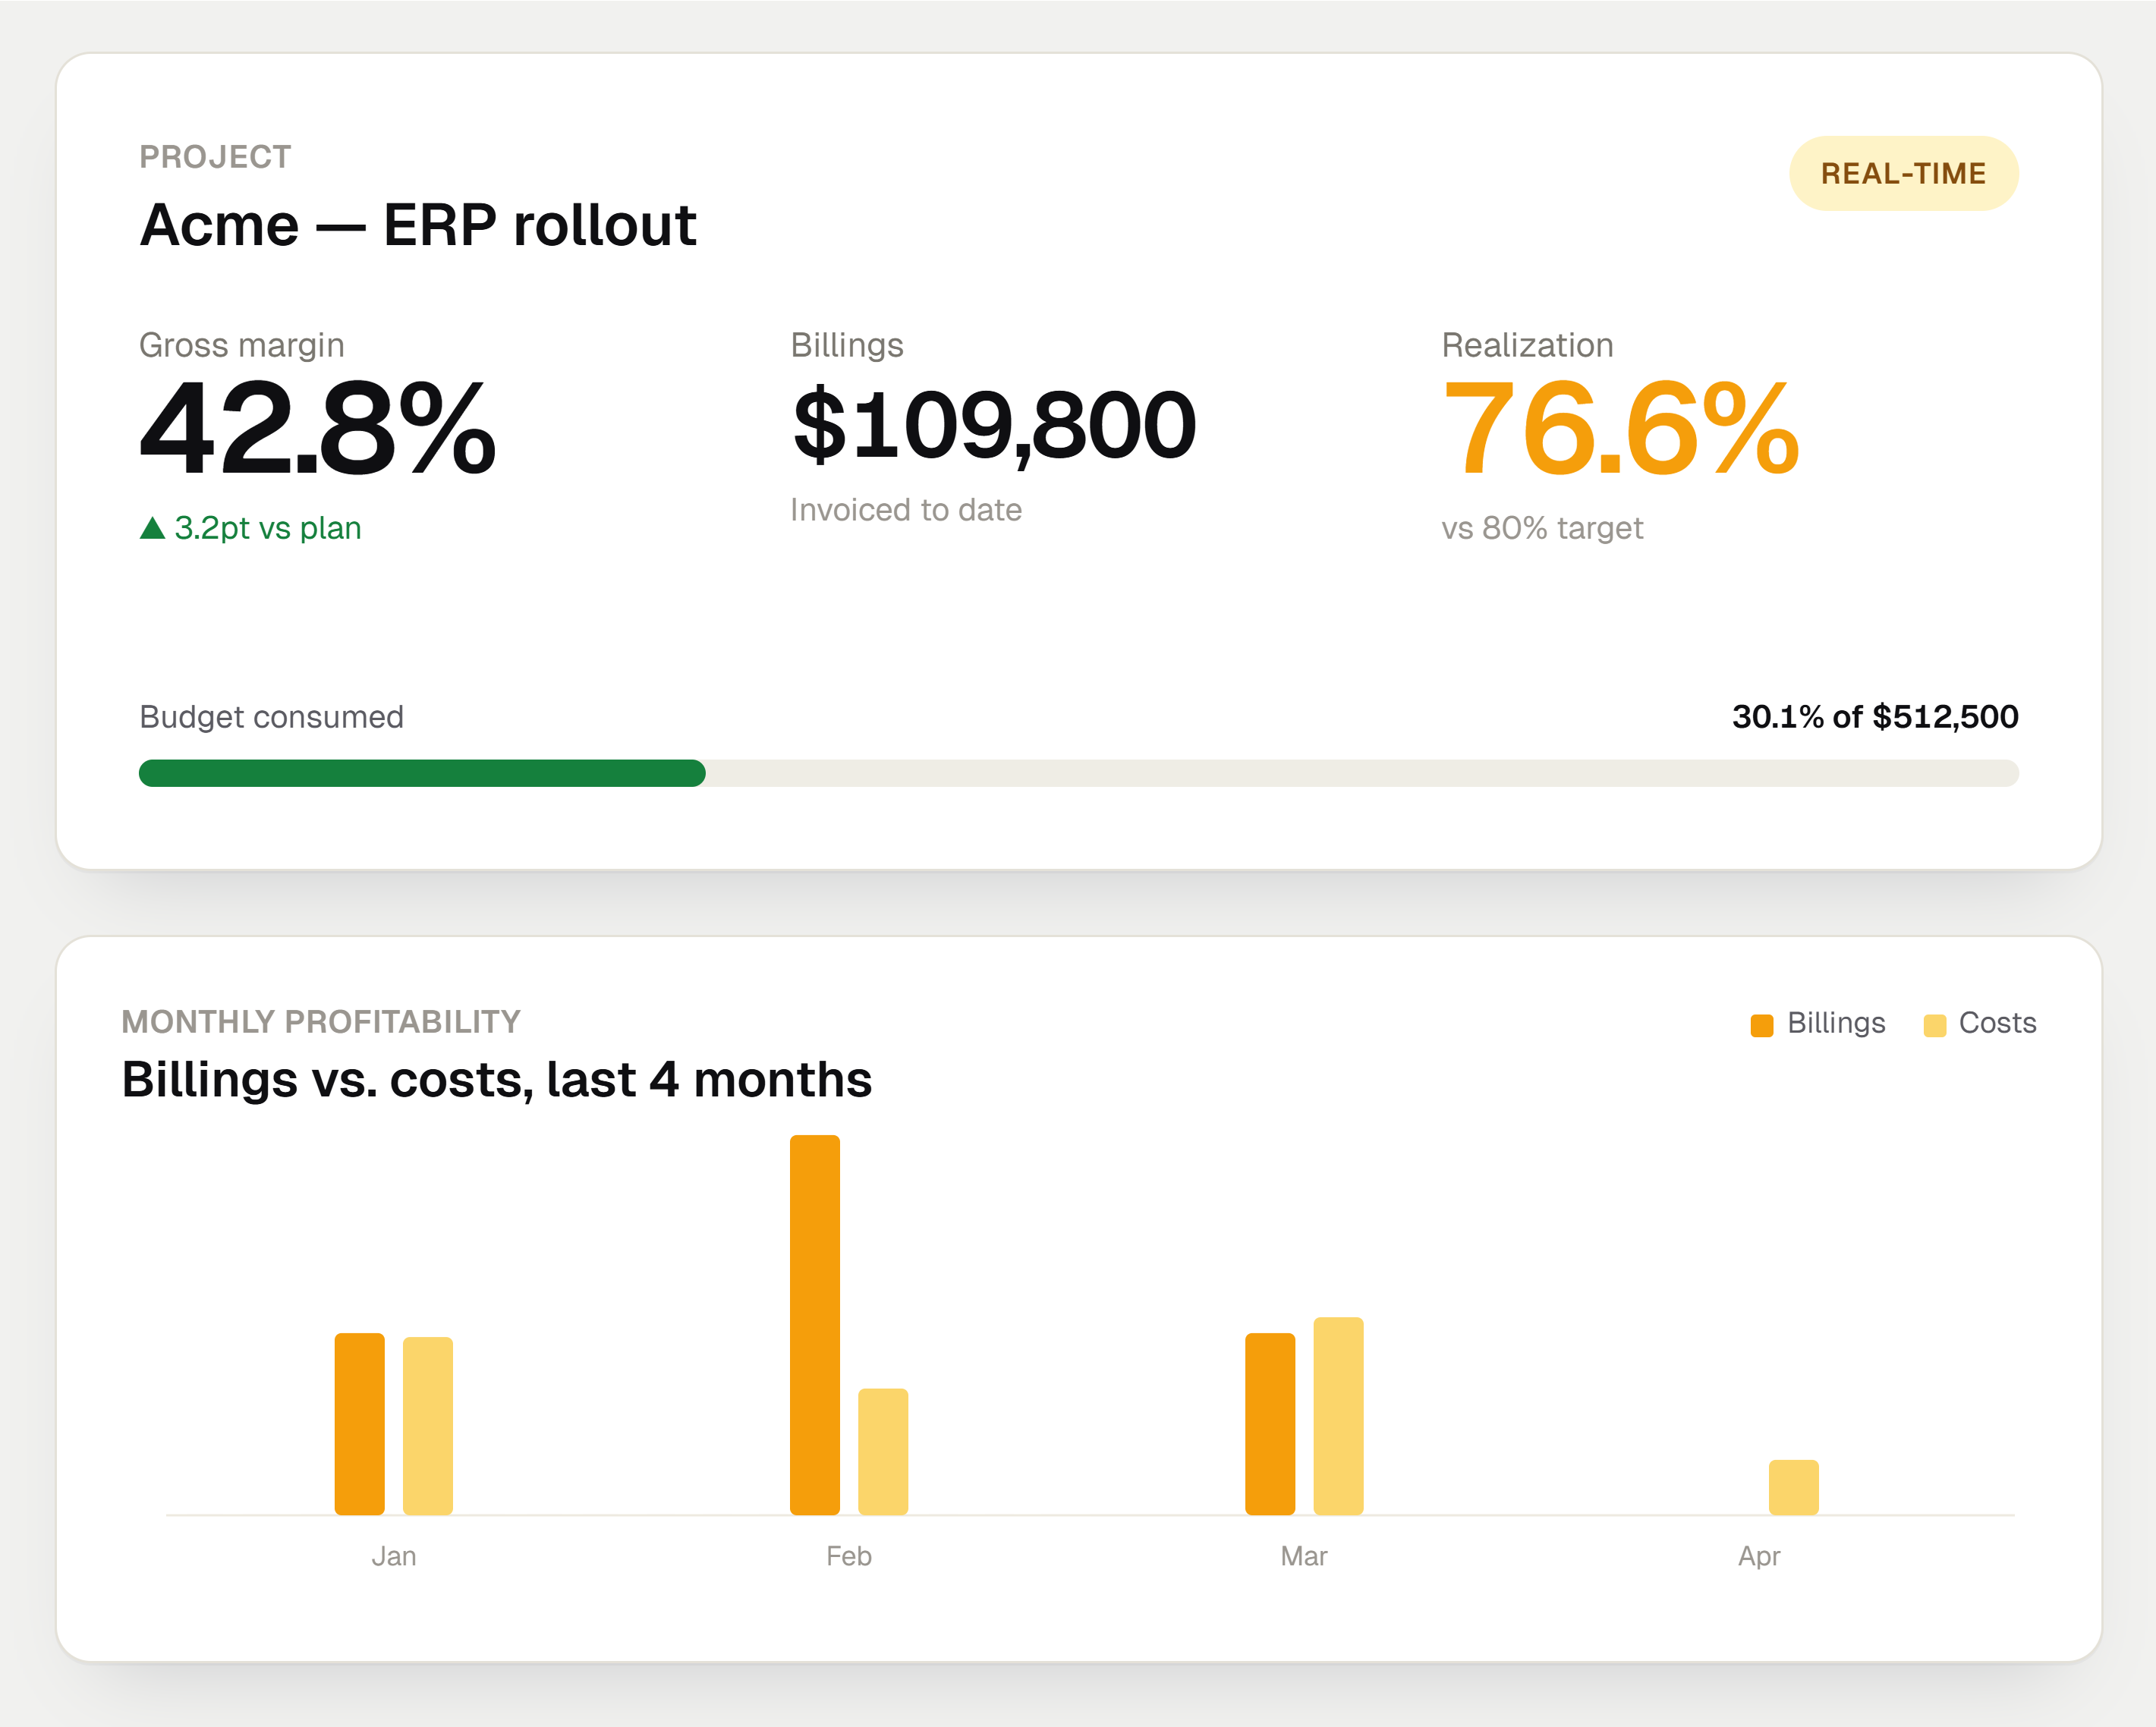Image resolution: width=2156 pixels, height=1727 pixels.
Task: Click the Billings metric label
Action: [x=847, y=345]
